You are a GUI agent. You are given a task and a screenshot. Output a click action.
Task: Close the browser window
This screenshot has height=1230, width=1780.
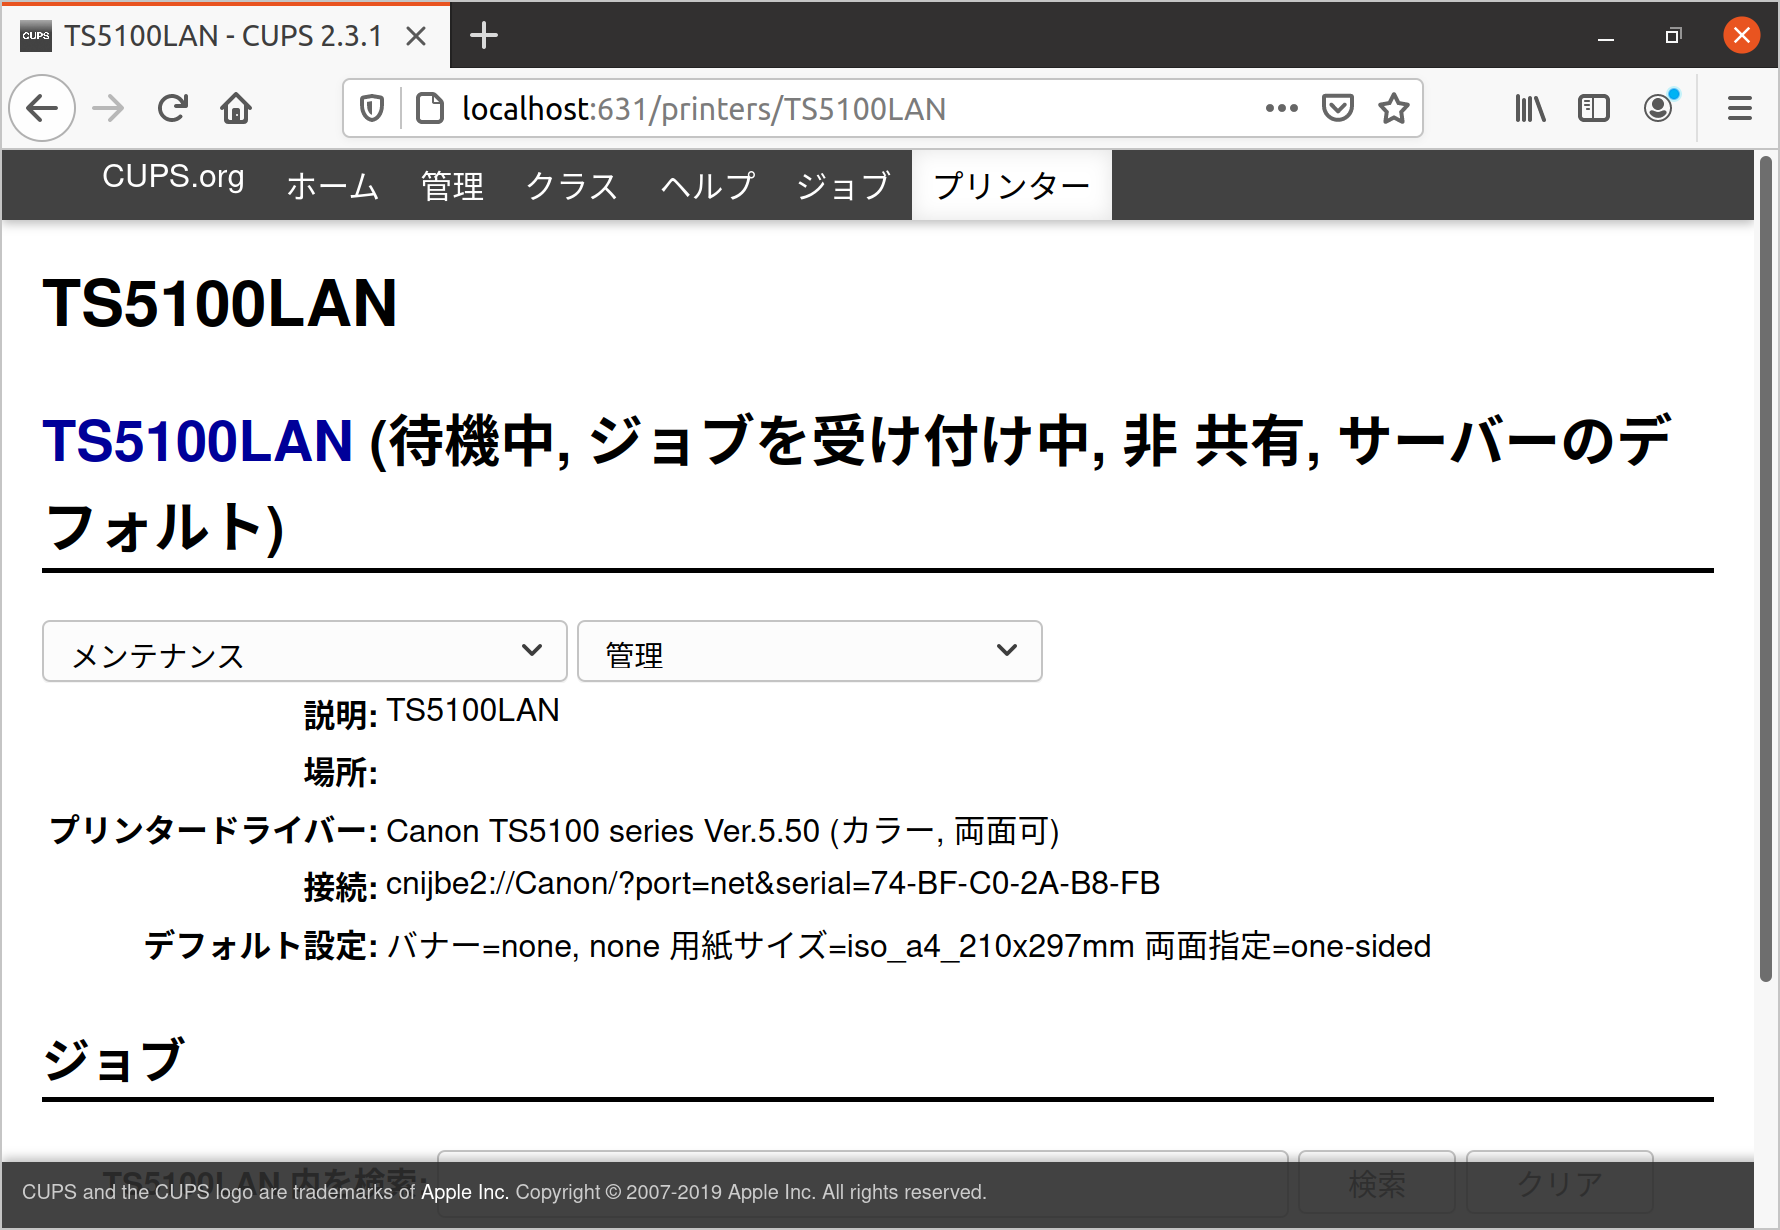pos(1741,36)
